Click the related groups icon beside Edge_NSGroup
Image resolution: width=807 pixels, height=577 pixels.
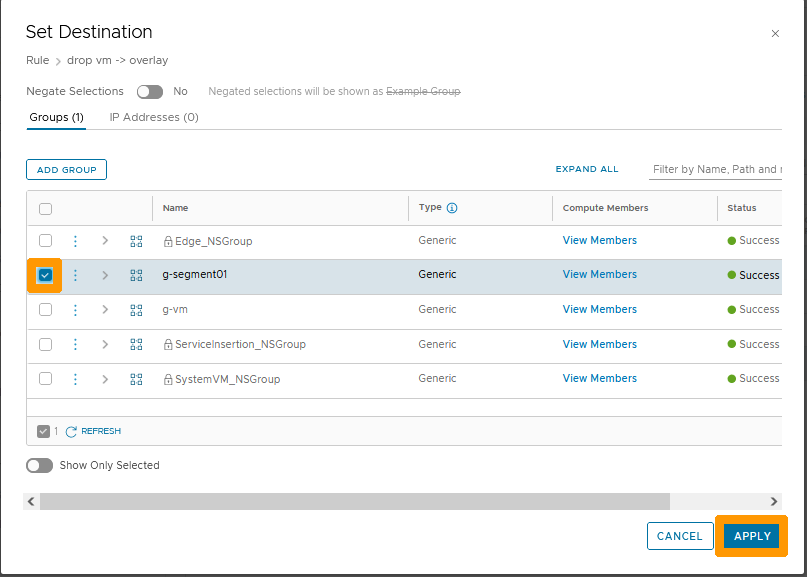click(136, 240)
